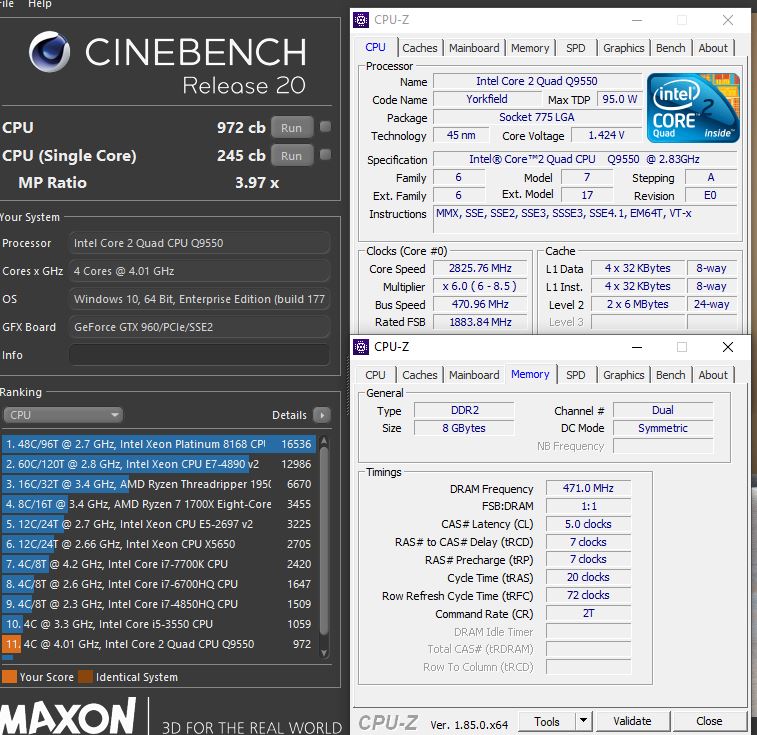Click the Command Rate value 2T

(588, 613)
